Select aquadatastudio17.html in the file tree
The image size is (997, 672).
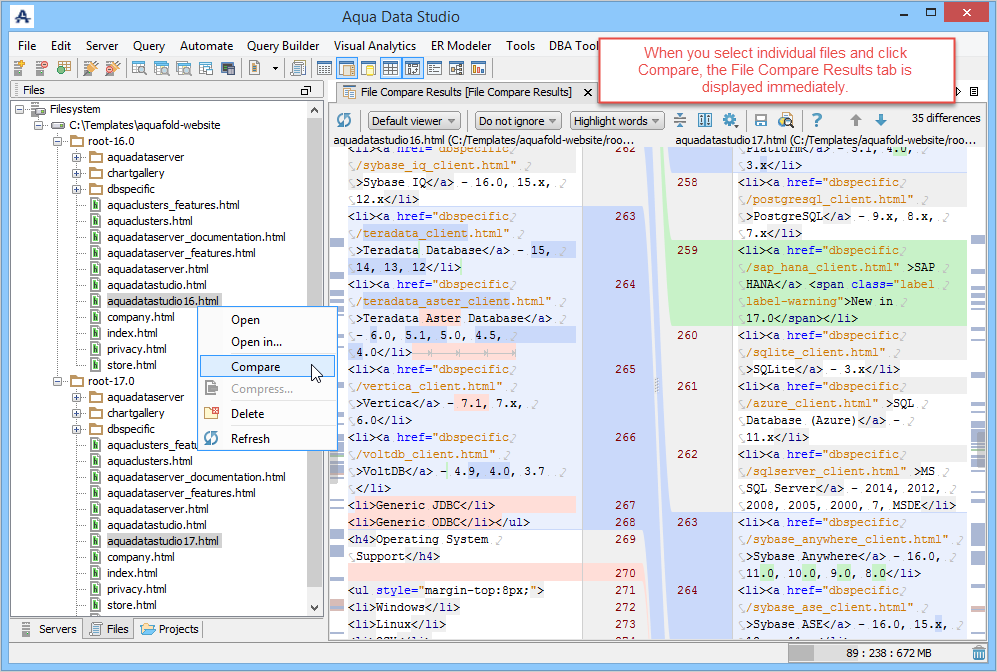pos(162,541)
